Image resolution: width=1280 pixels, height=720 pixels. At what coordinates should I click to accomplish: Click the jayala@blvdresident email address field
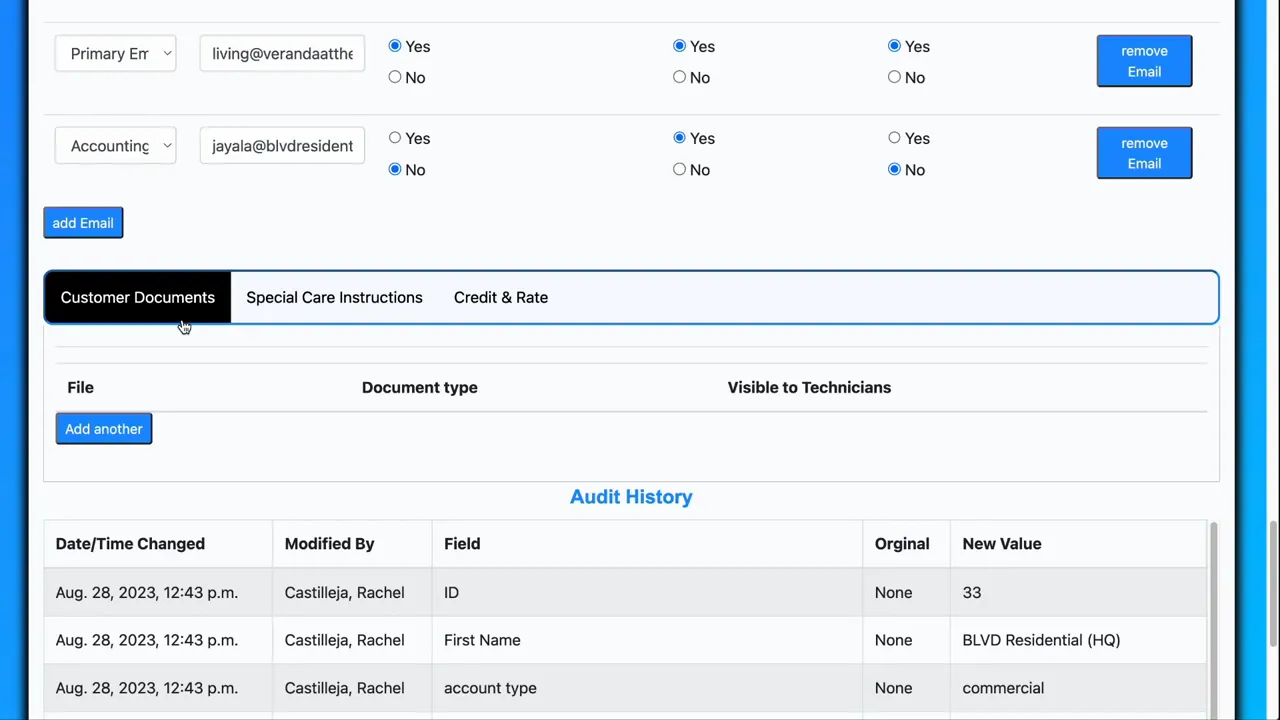pyautogui.click(x=282, y=146)
